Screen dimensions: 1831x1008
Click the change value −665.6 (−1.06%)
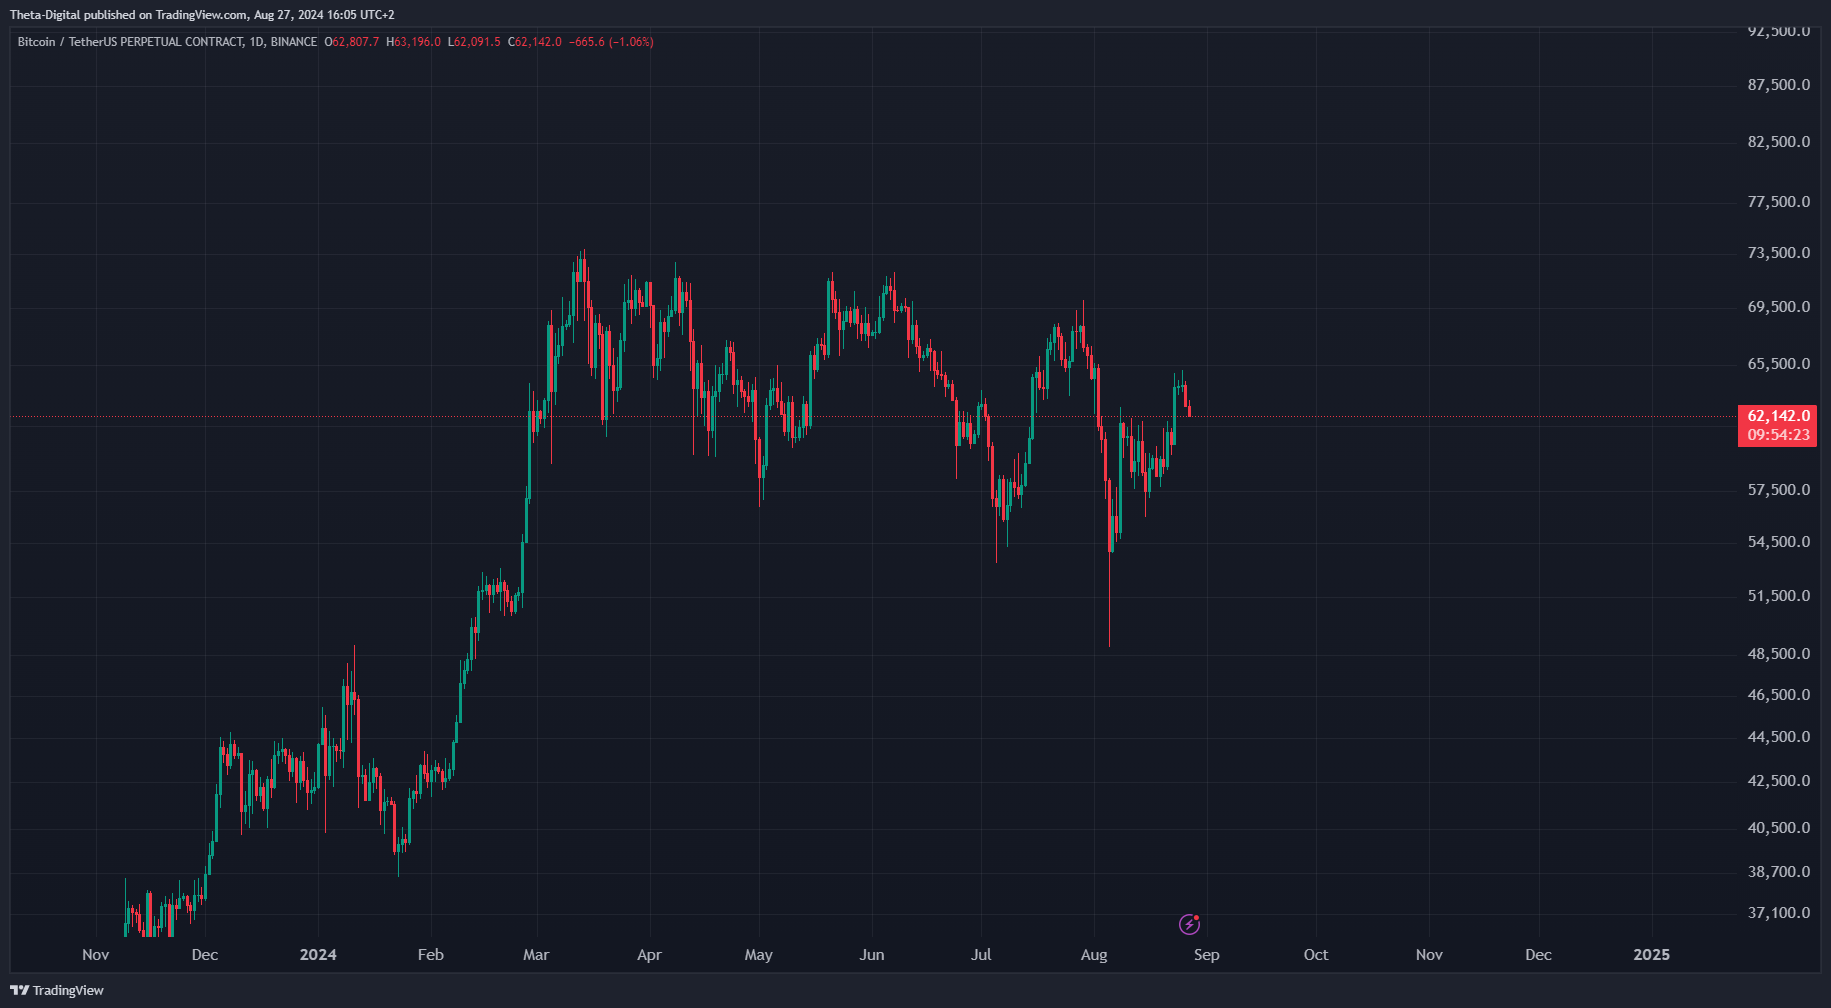click(611, 42)
